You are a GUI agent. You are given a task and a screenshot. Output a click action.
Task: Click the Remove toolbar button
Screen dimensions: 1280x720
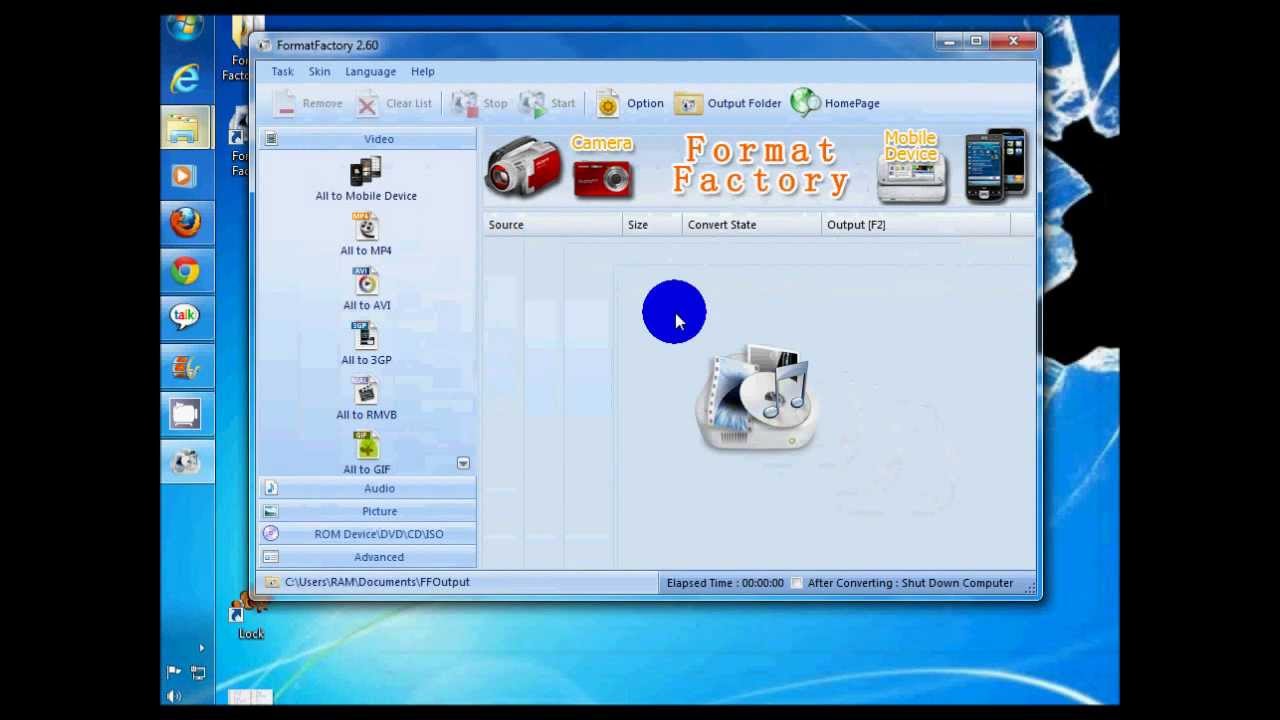pos(309,103)
